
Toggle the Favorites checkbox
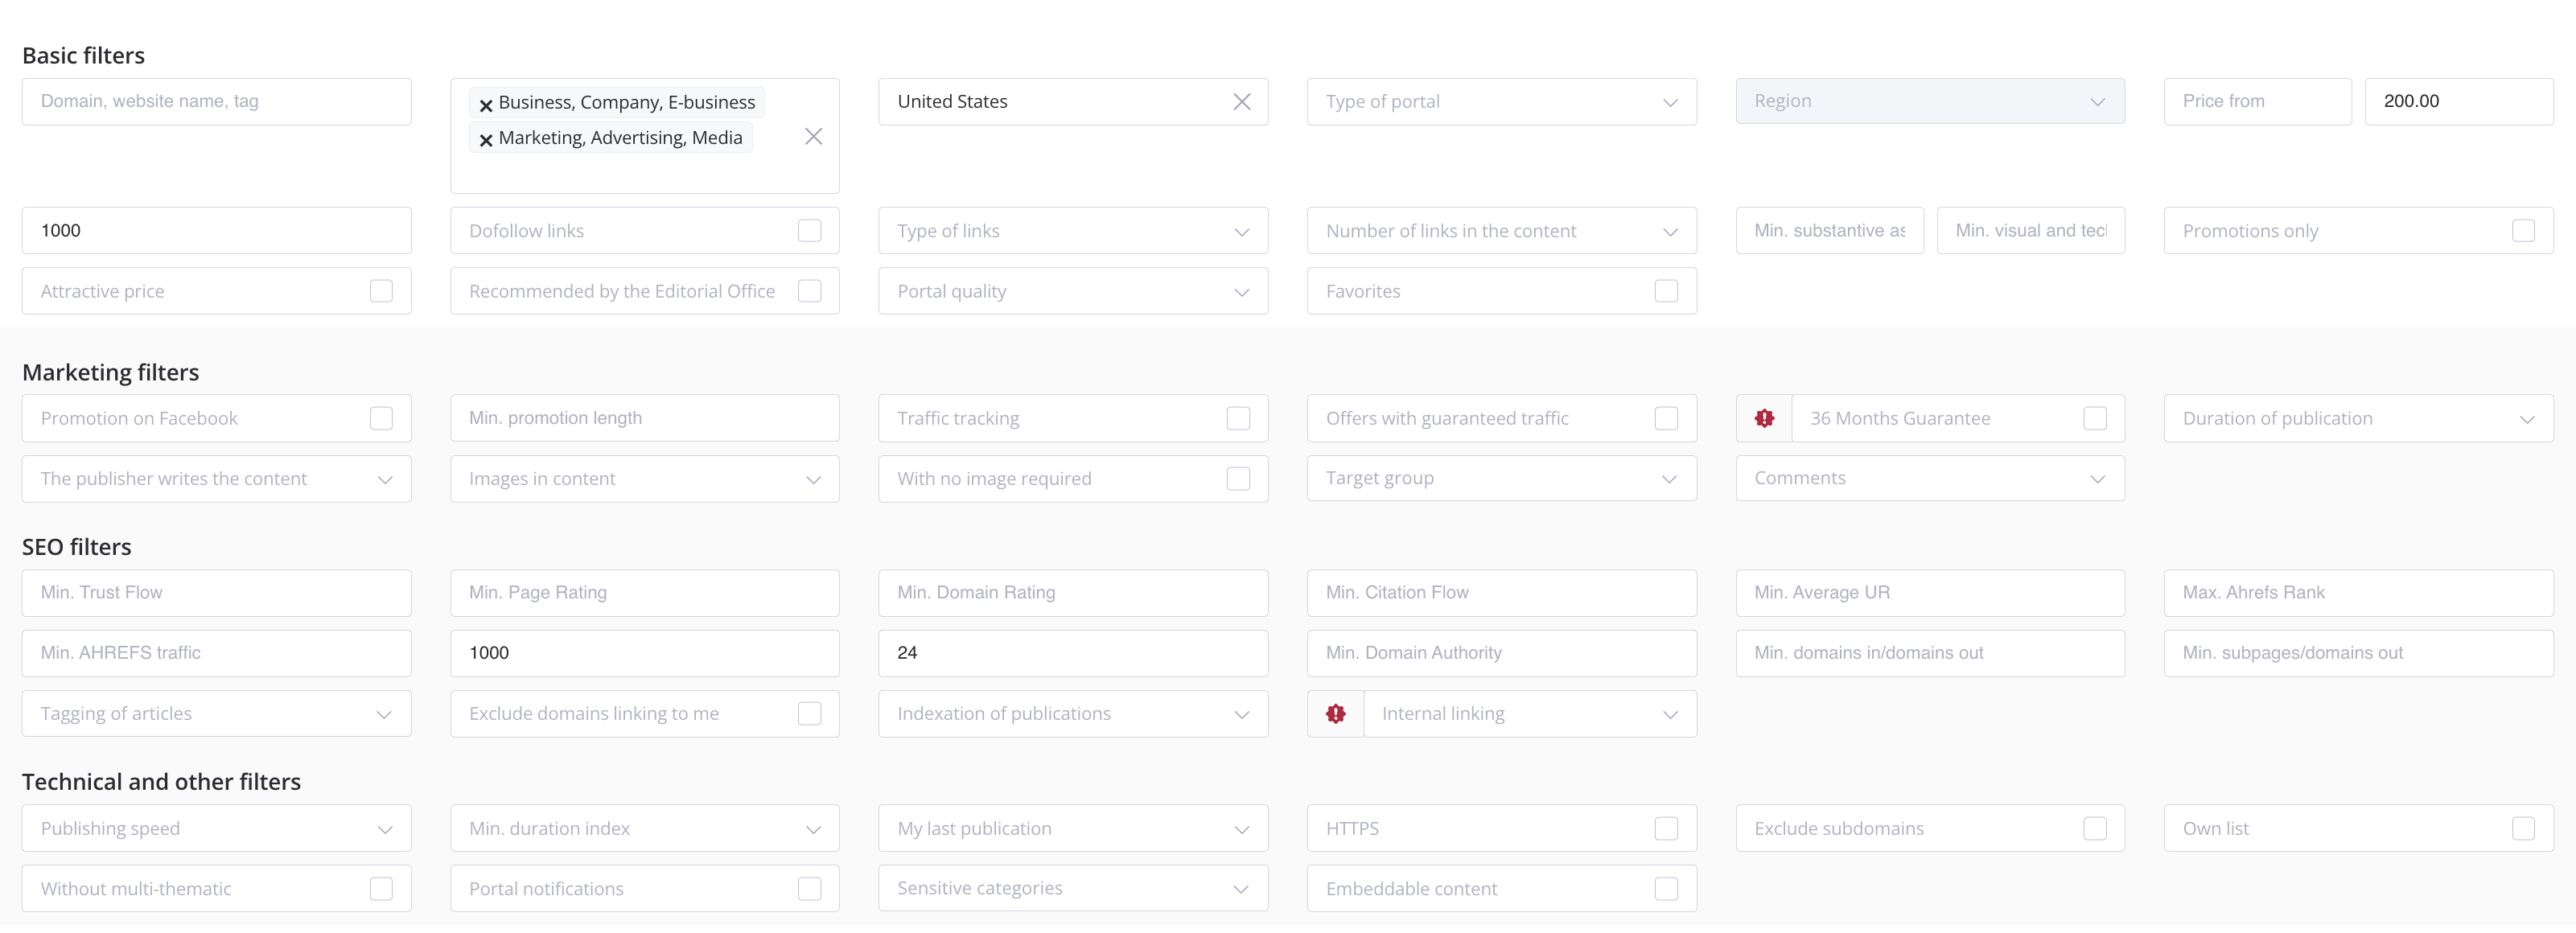(1666, 291)
